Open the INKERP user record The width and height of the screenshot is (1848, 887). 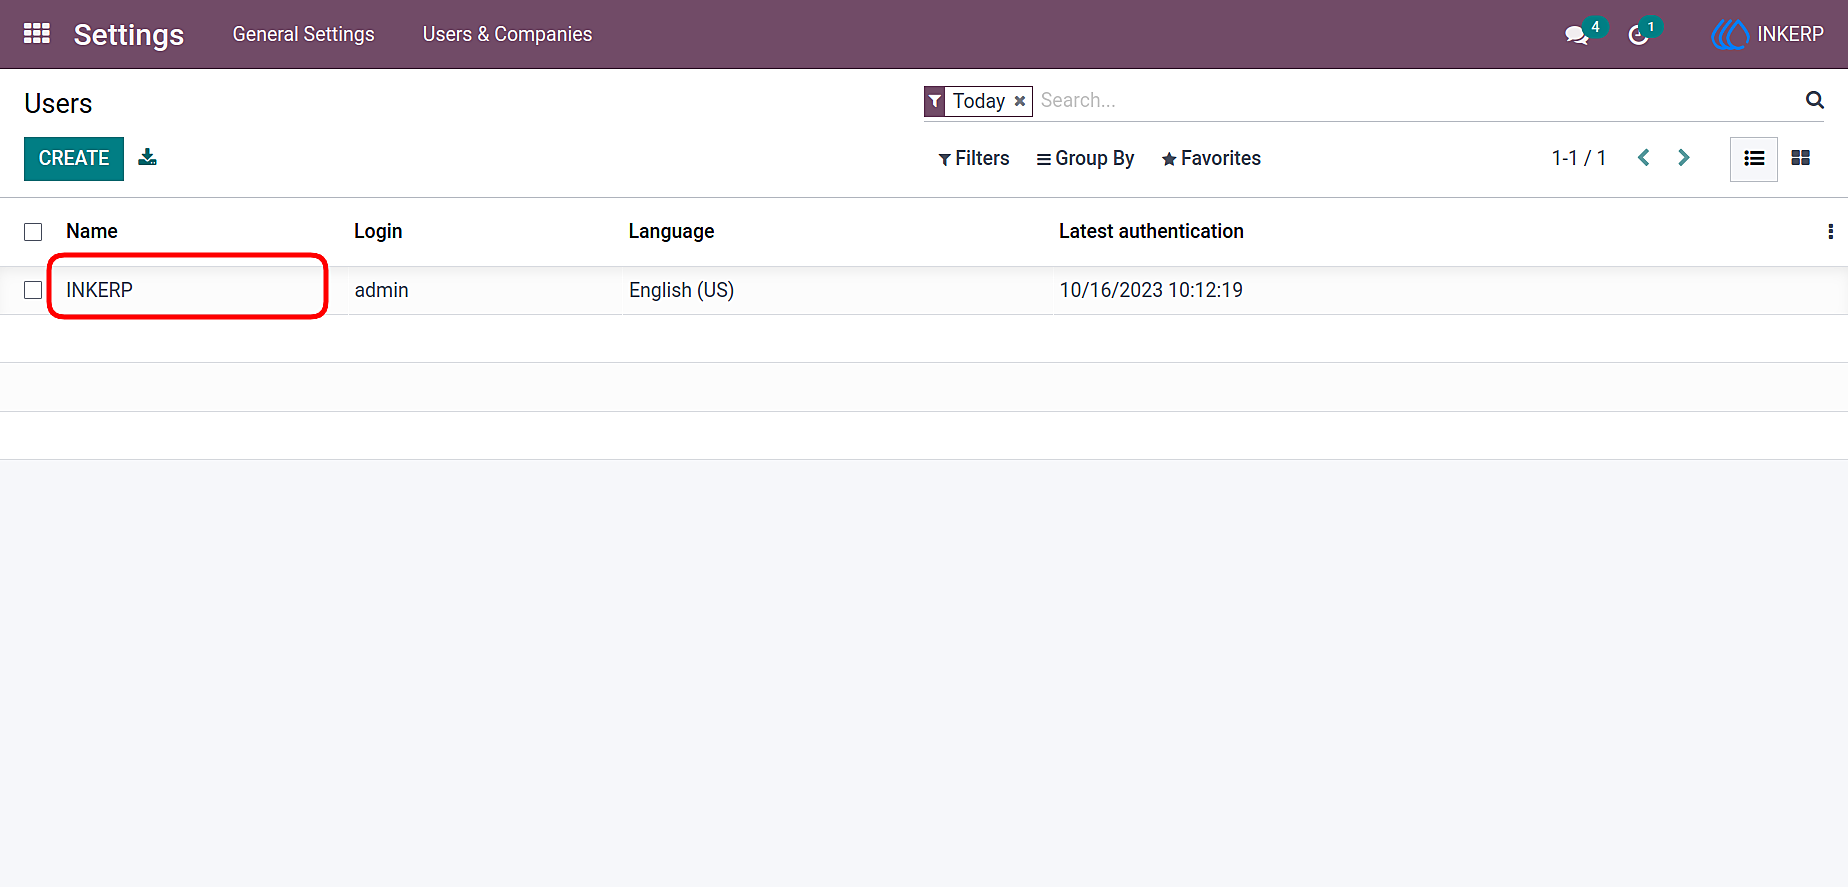(99, 290)
